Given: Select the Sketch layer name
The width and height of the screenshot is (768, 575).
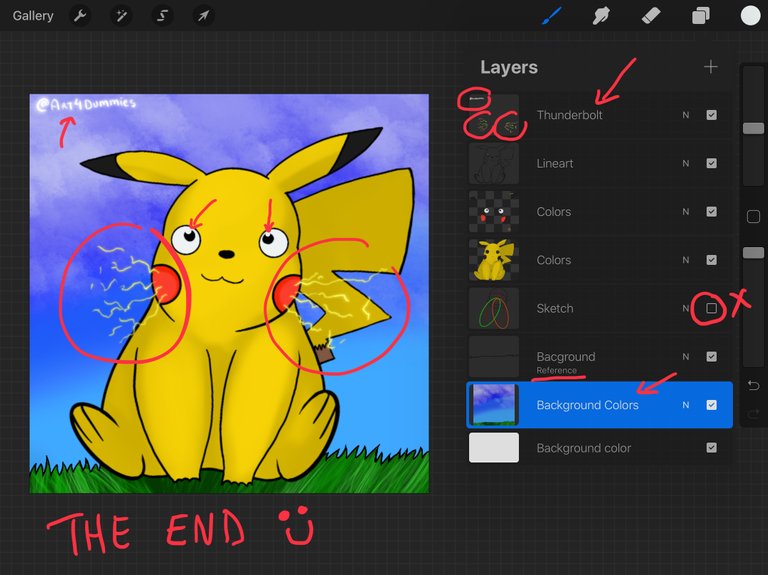Looking at the screenshot, I should [x=554, y=309].
